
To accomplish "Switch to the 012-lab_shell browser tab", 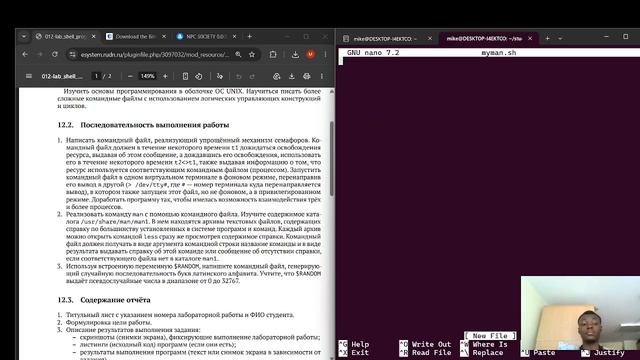I will [65, 37].
